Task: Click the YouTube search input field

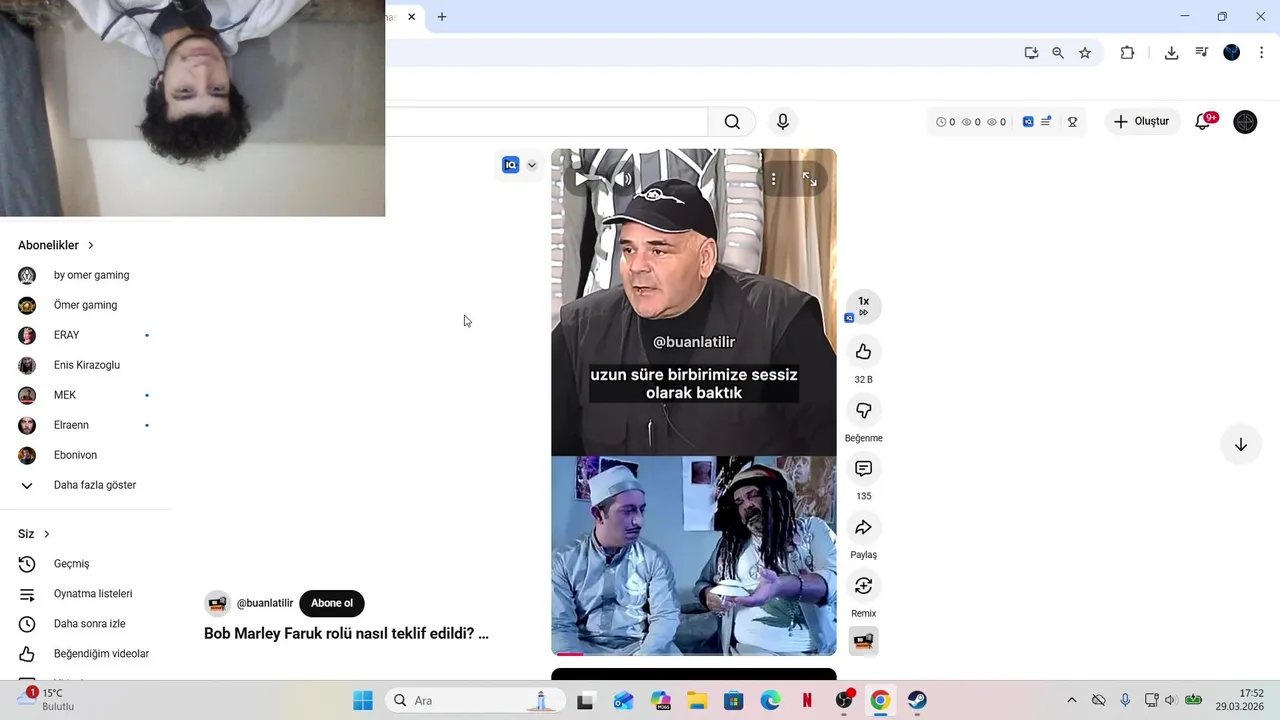Action: [546, 122]
